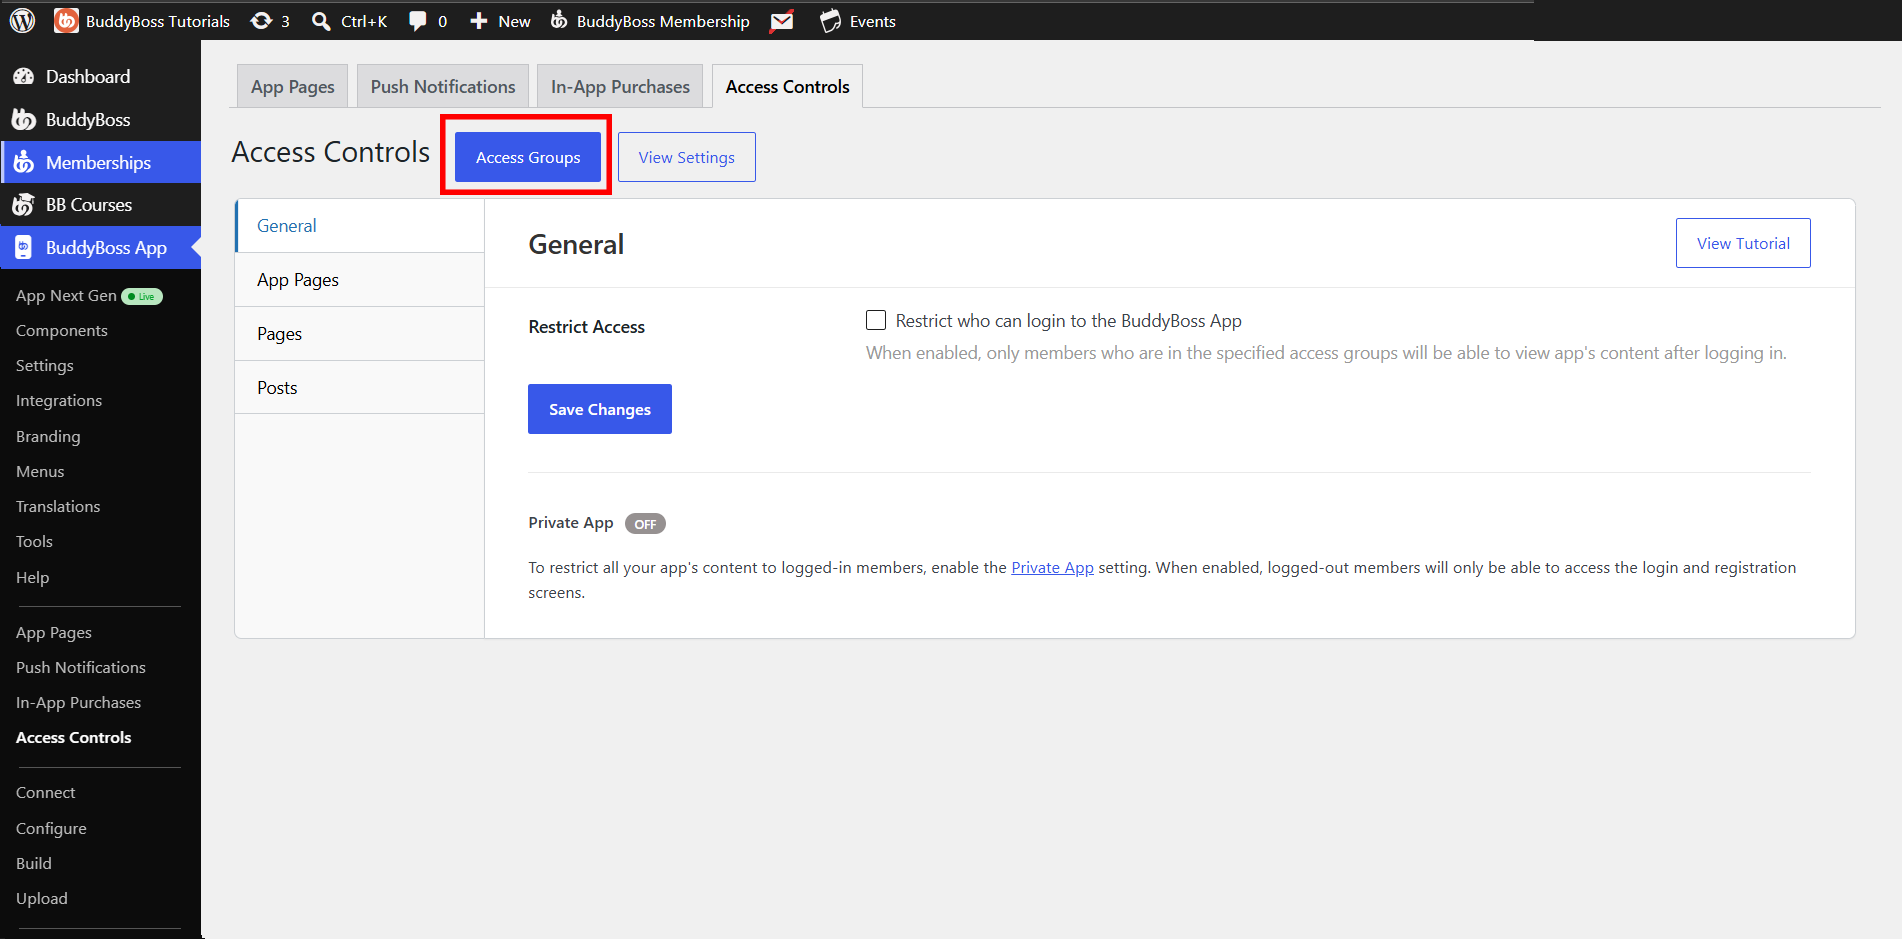Screen dimensions: 1902x939
Task: Click the Private App OFF indicator
Action: click(645, 524)
